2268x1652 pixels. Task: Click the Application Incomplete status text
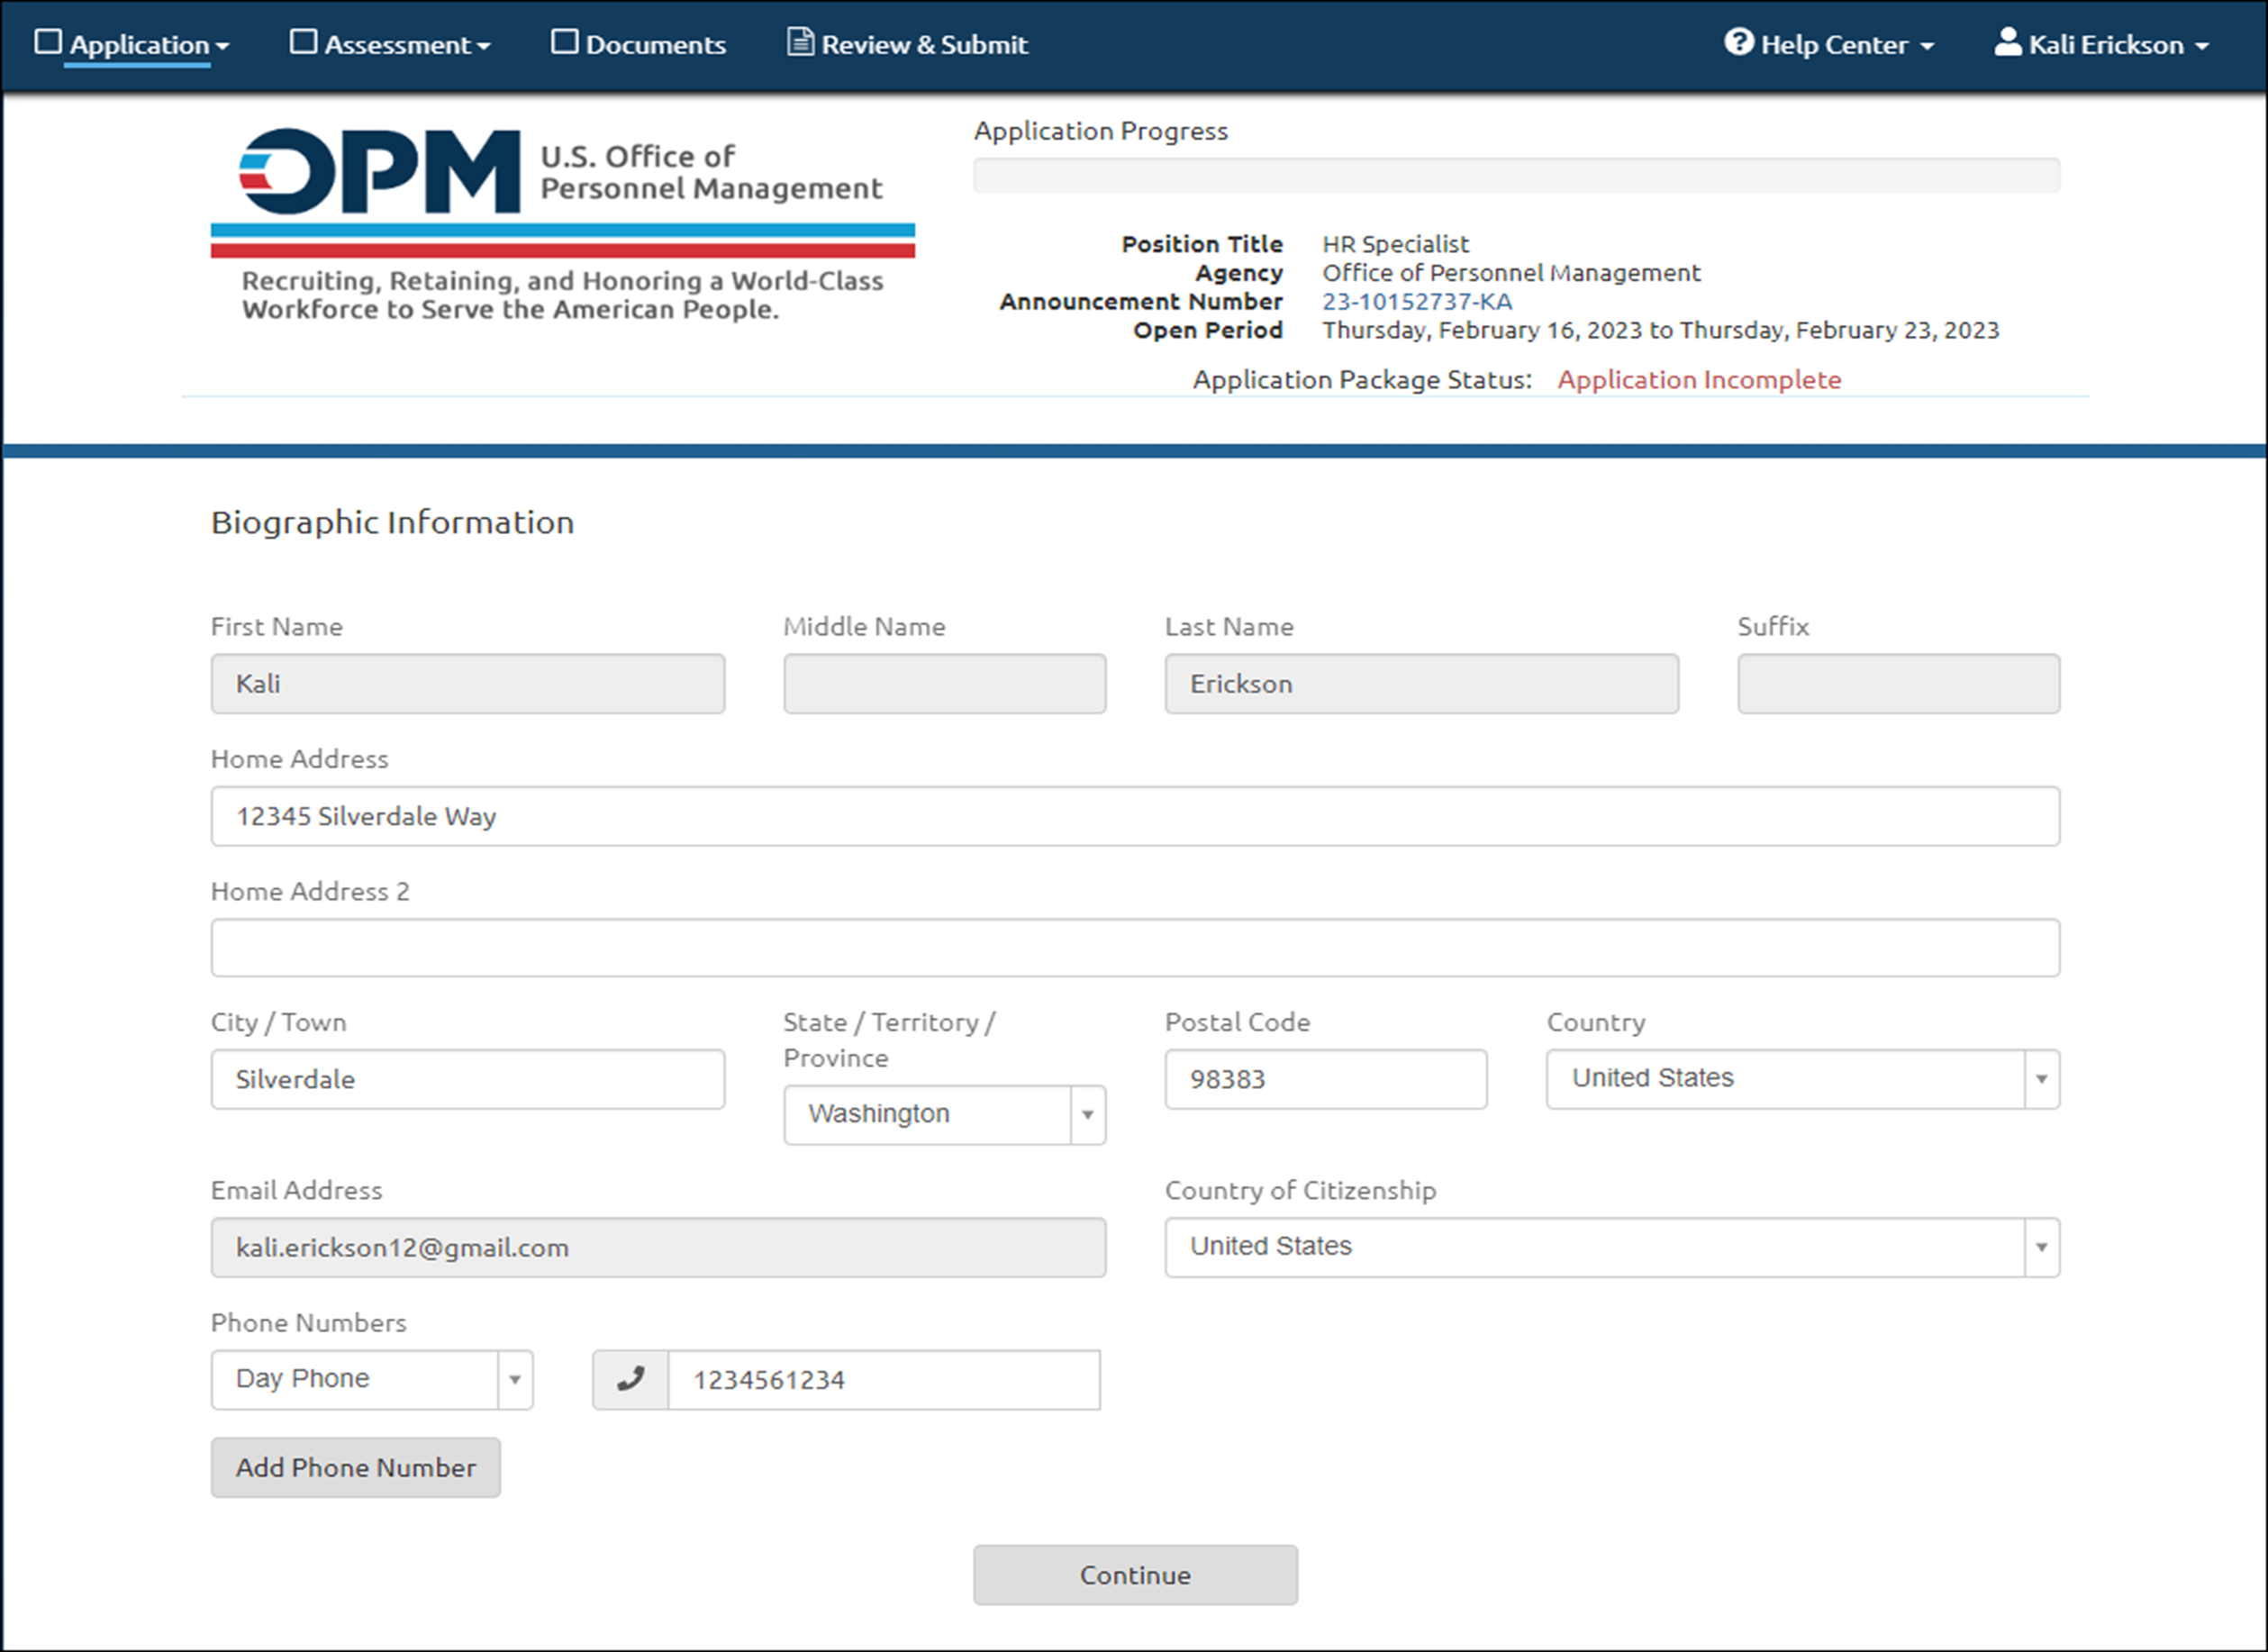point(1699,380)
